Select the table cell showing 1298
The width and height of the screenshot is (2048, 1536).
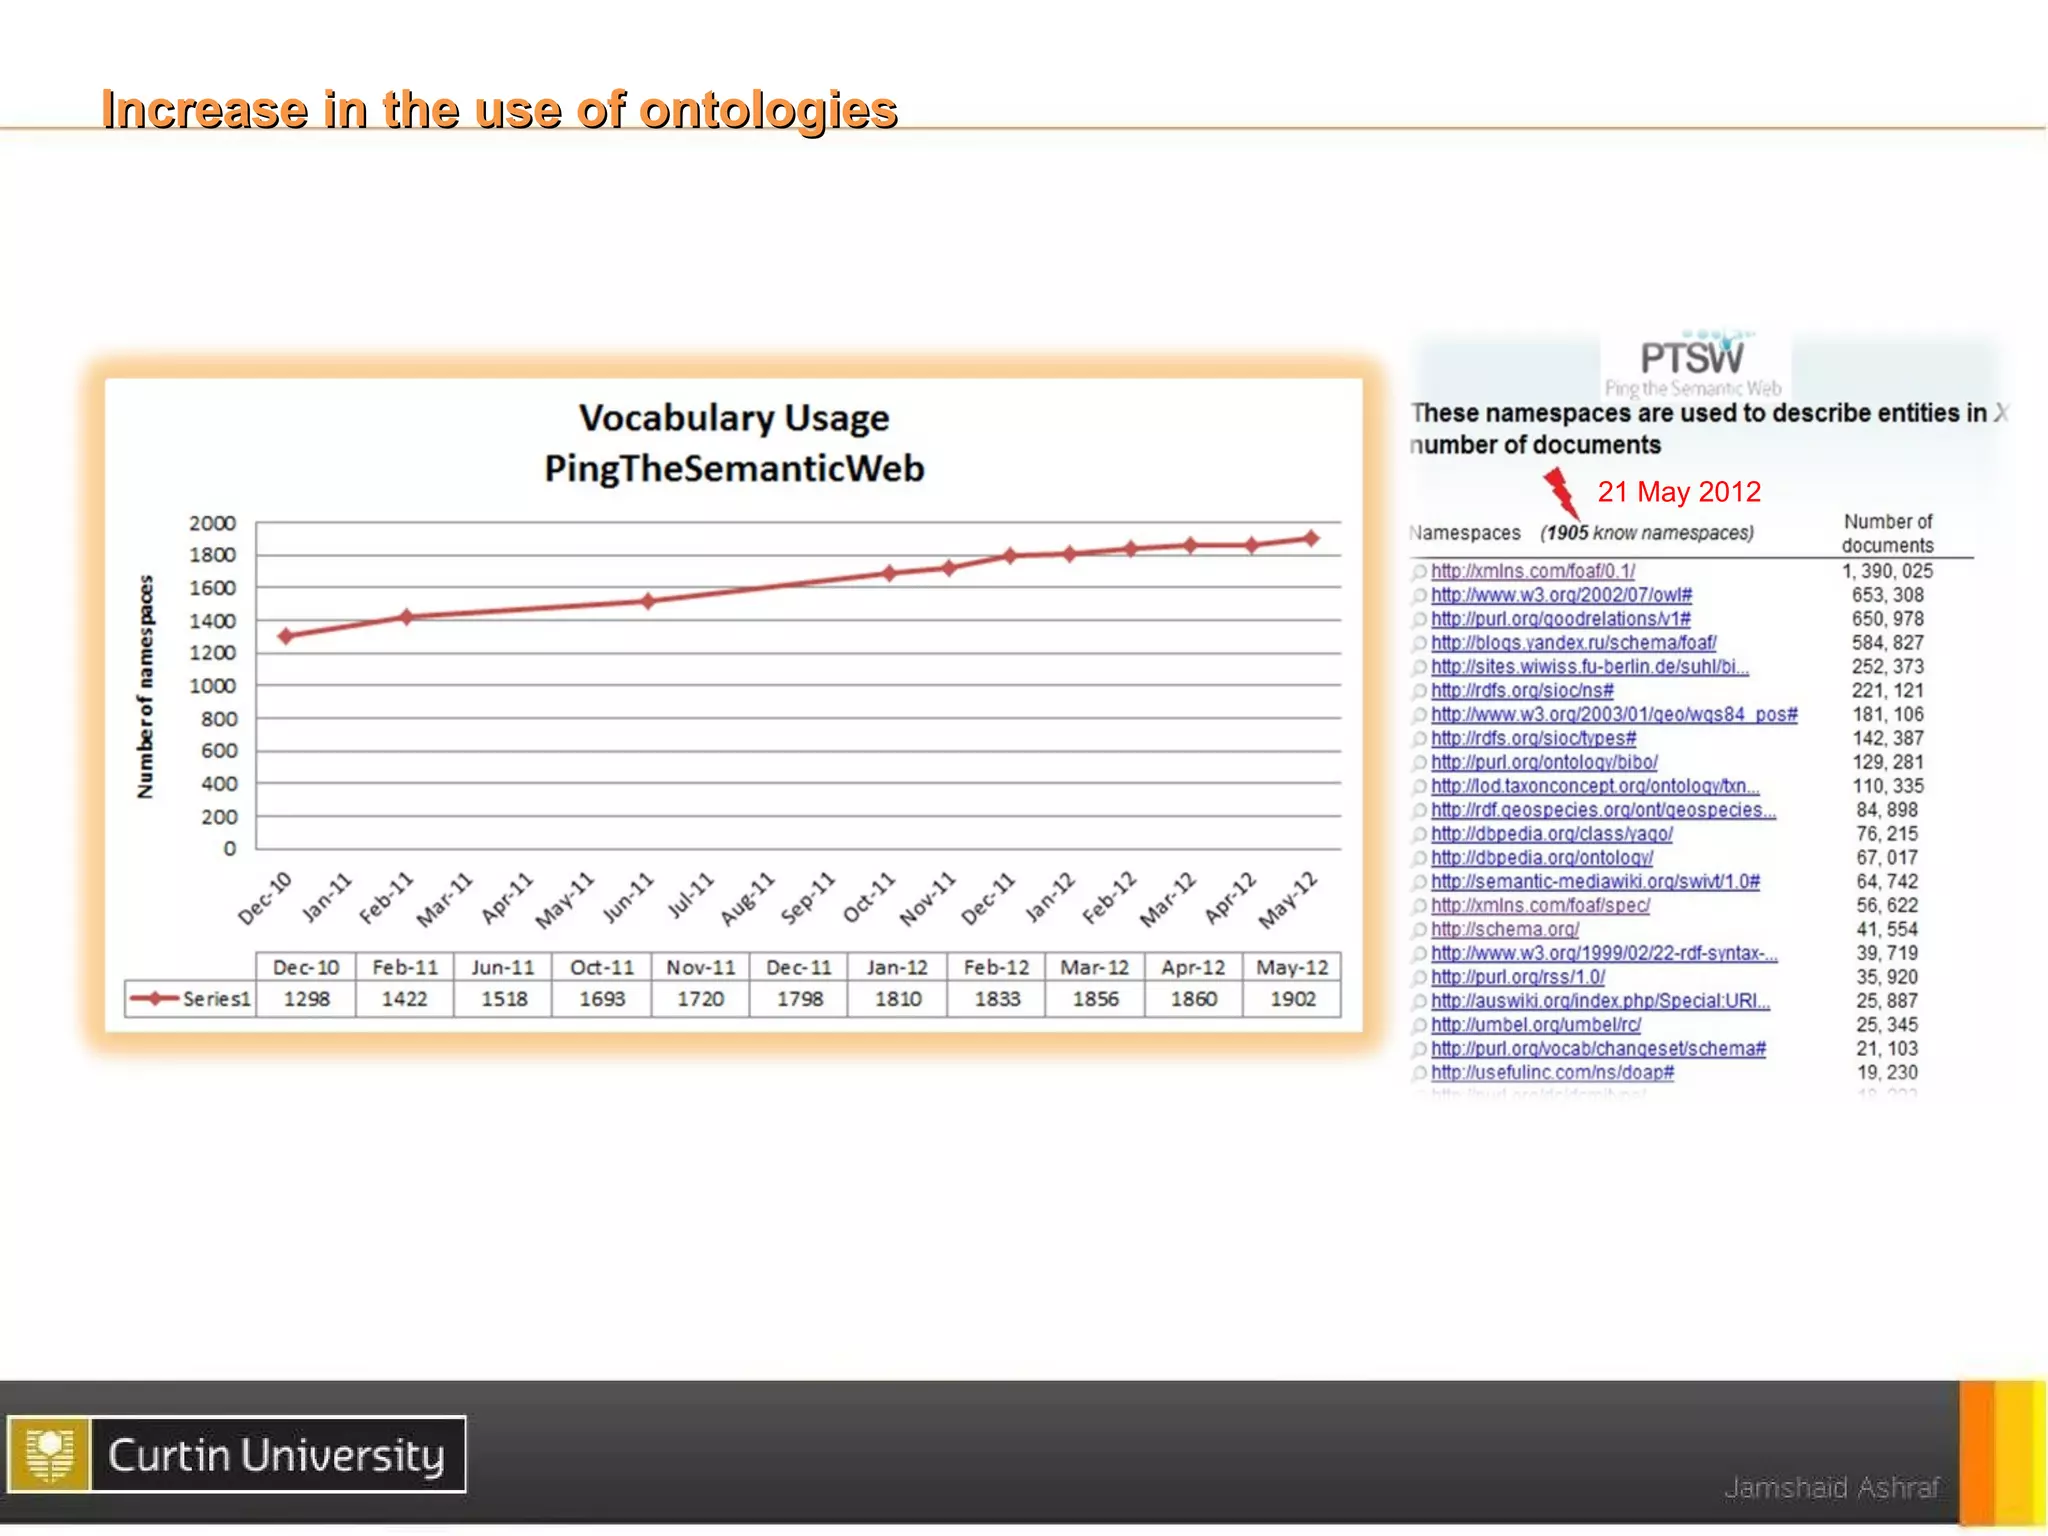coord(306,999)
